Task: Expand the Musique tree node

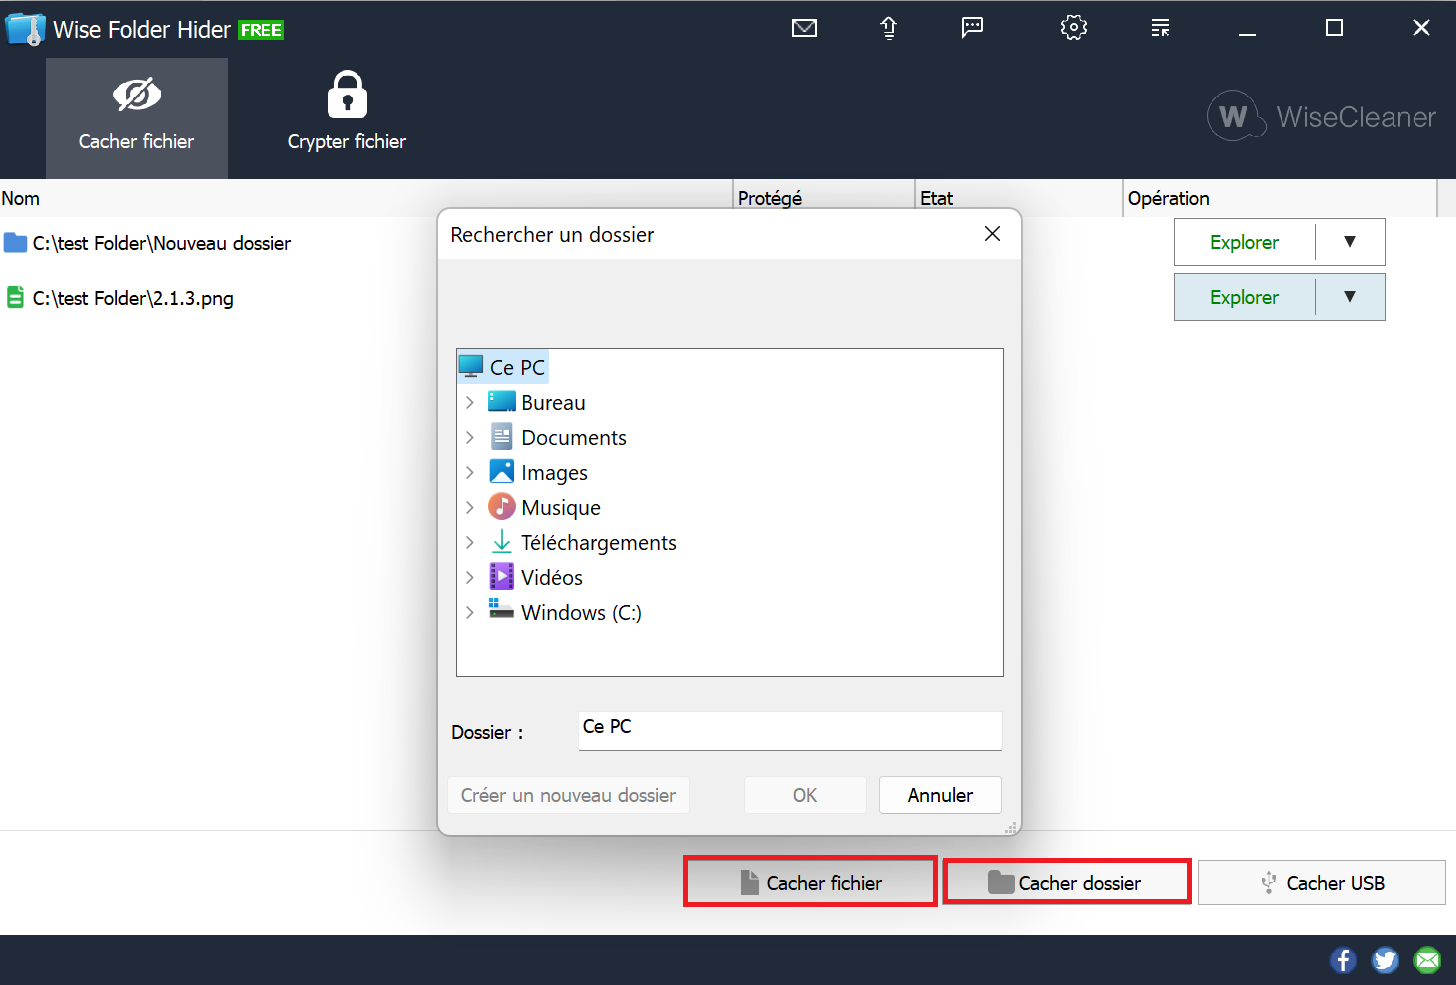Action: tap(469, 507)
